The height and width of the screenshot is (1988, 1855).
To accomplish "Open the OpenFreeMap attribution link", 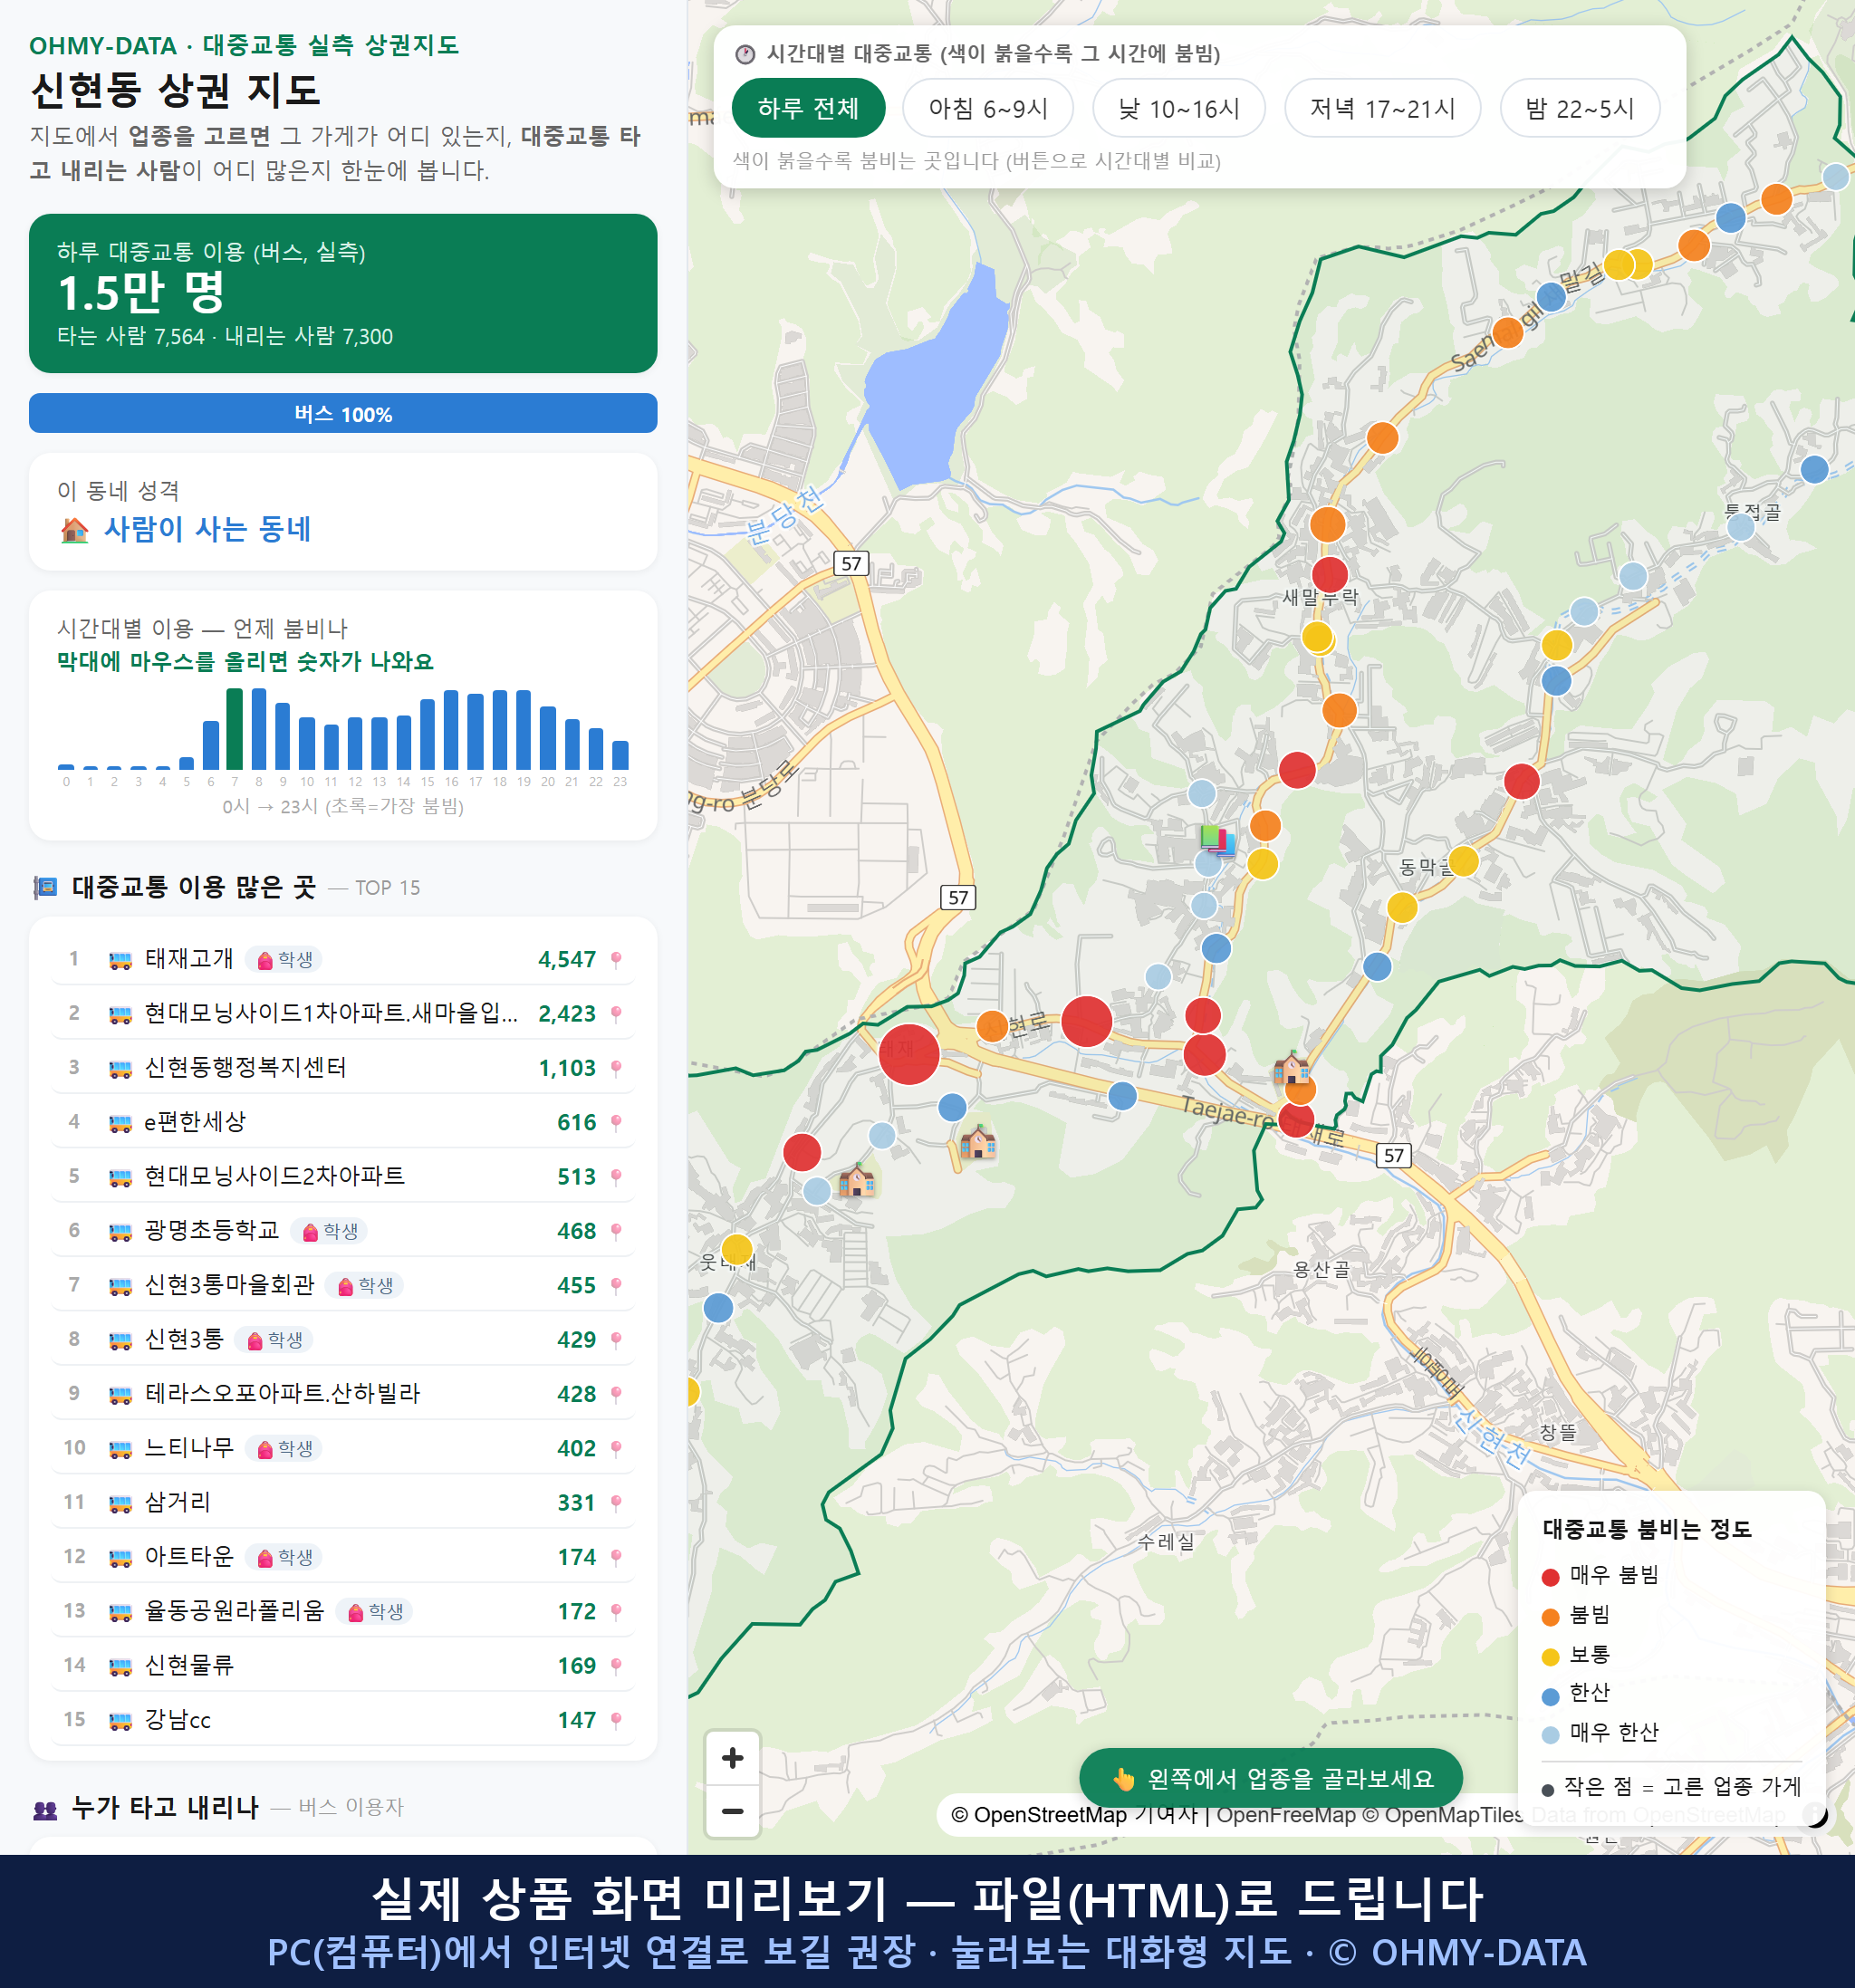I will coord(1285,1815).
